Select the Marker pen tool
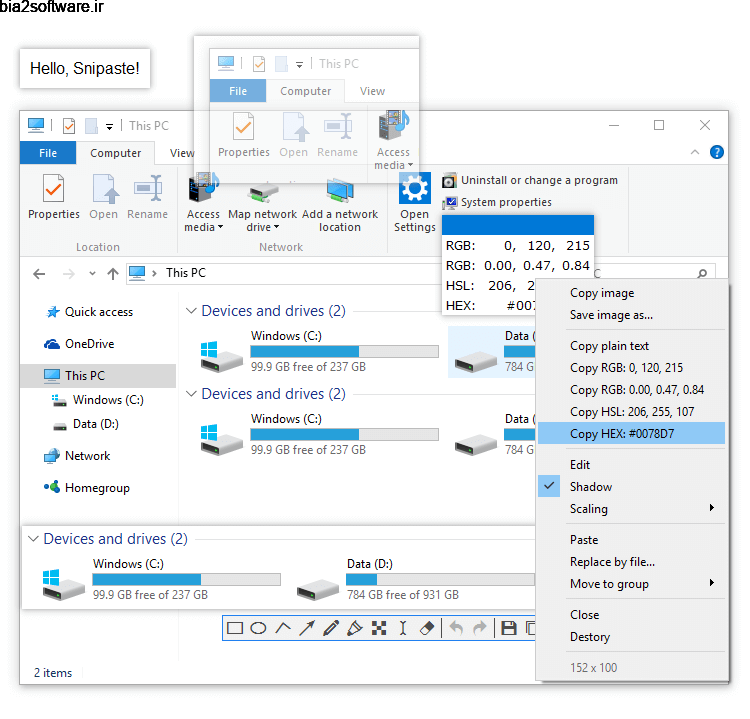The height and width of the screenshot is (719, 750). click(x=354, y=628)
